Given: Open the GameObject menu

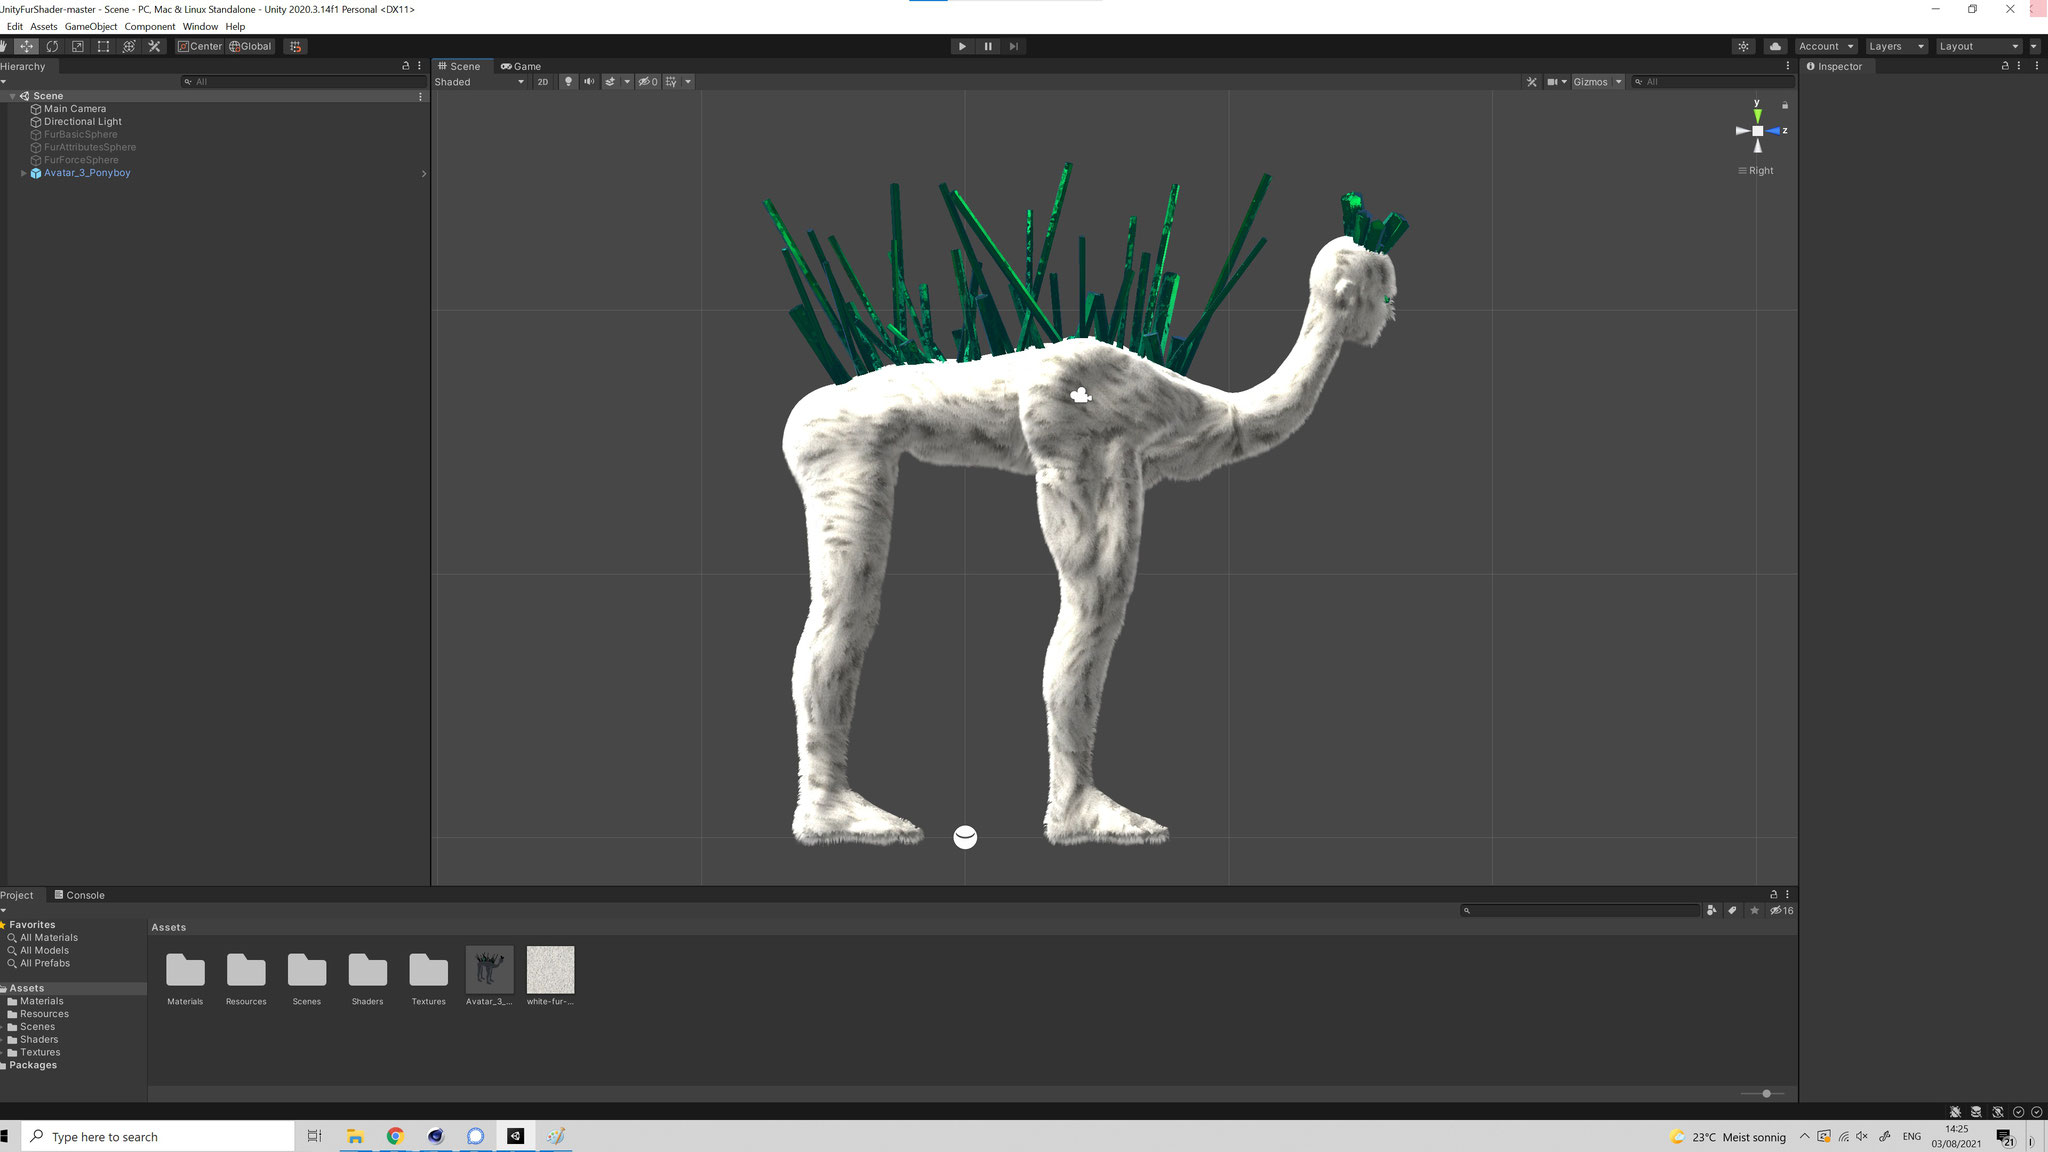Looking at the screenshot, I should [90, 26].
